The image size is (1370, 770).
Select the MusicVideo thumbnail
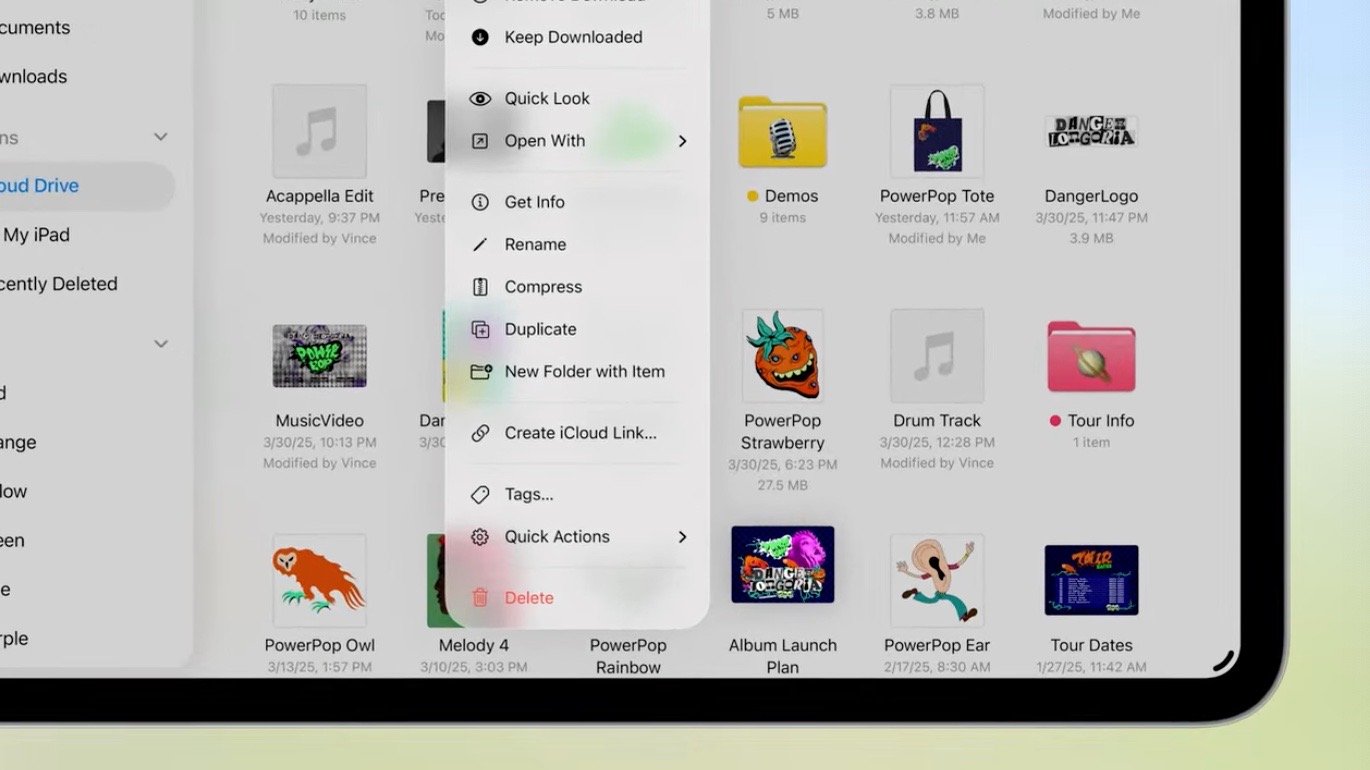click(320, 356)
